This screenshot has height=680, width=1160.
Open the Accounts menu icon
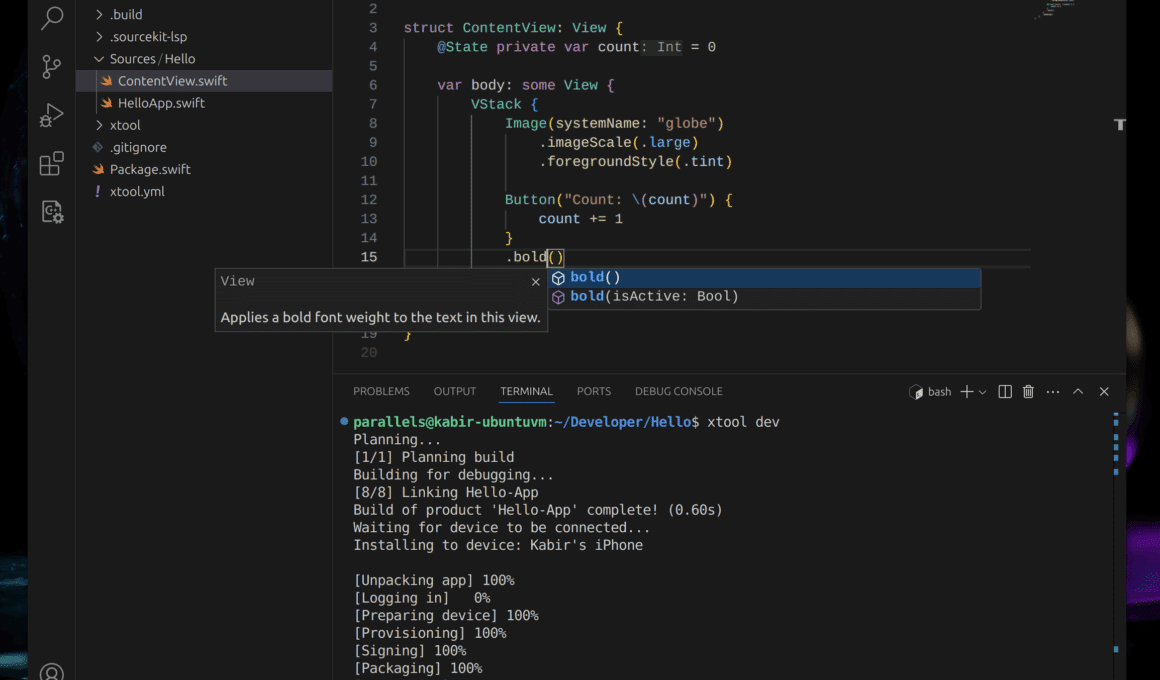pos(52,672)
